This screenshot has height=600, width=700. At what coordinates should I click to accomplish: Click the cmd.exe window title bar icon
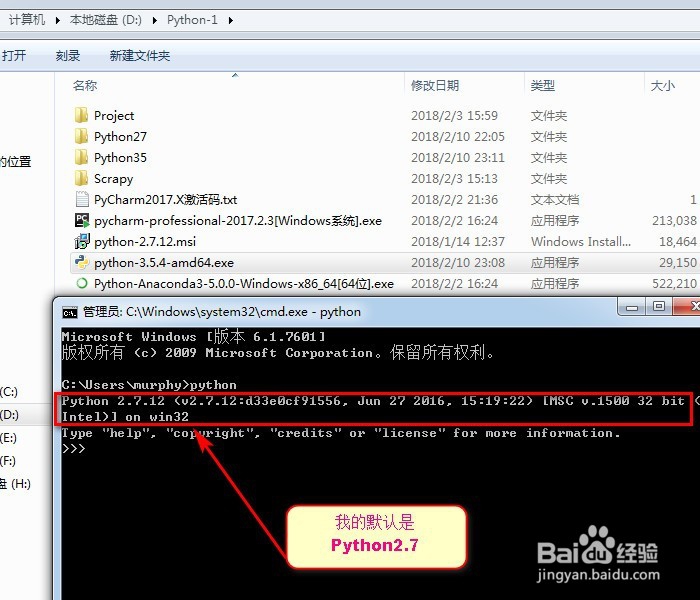pyautogui.click(x=70, y=312)
